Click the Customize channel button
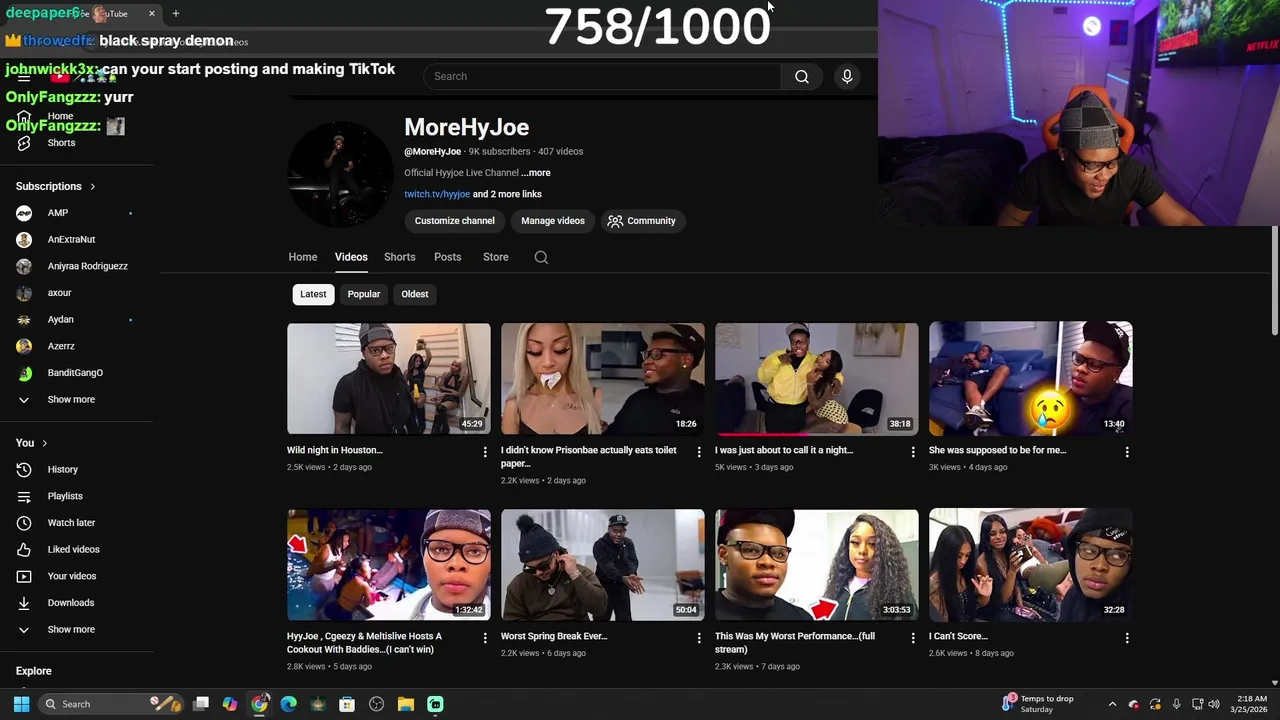Viewport: 1280px width, 720px height. [455, 221]
